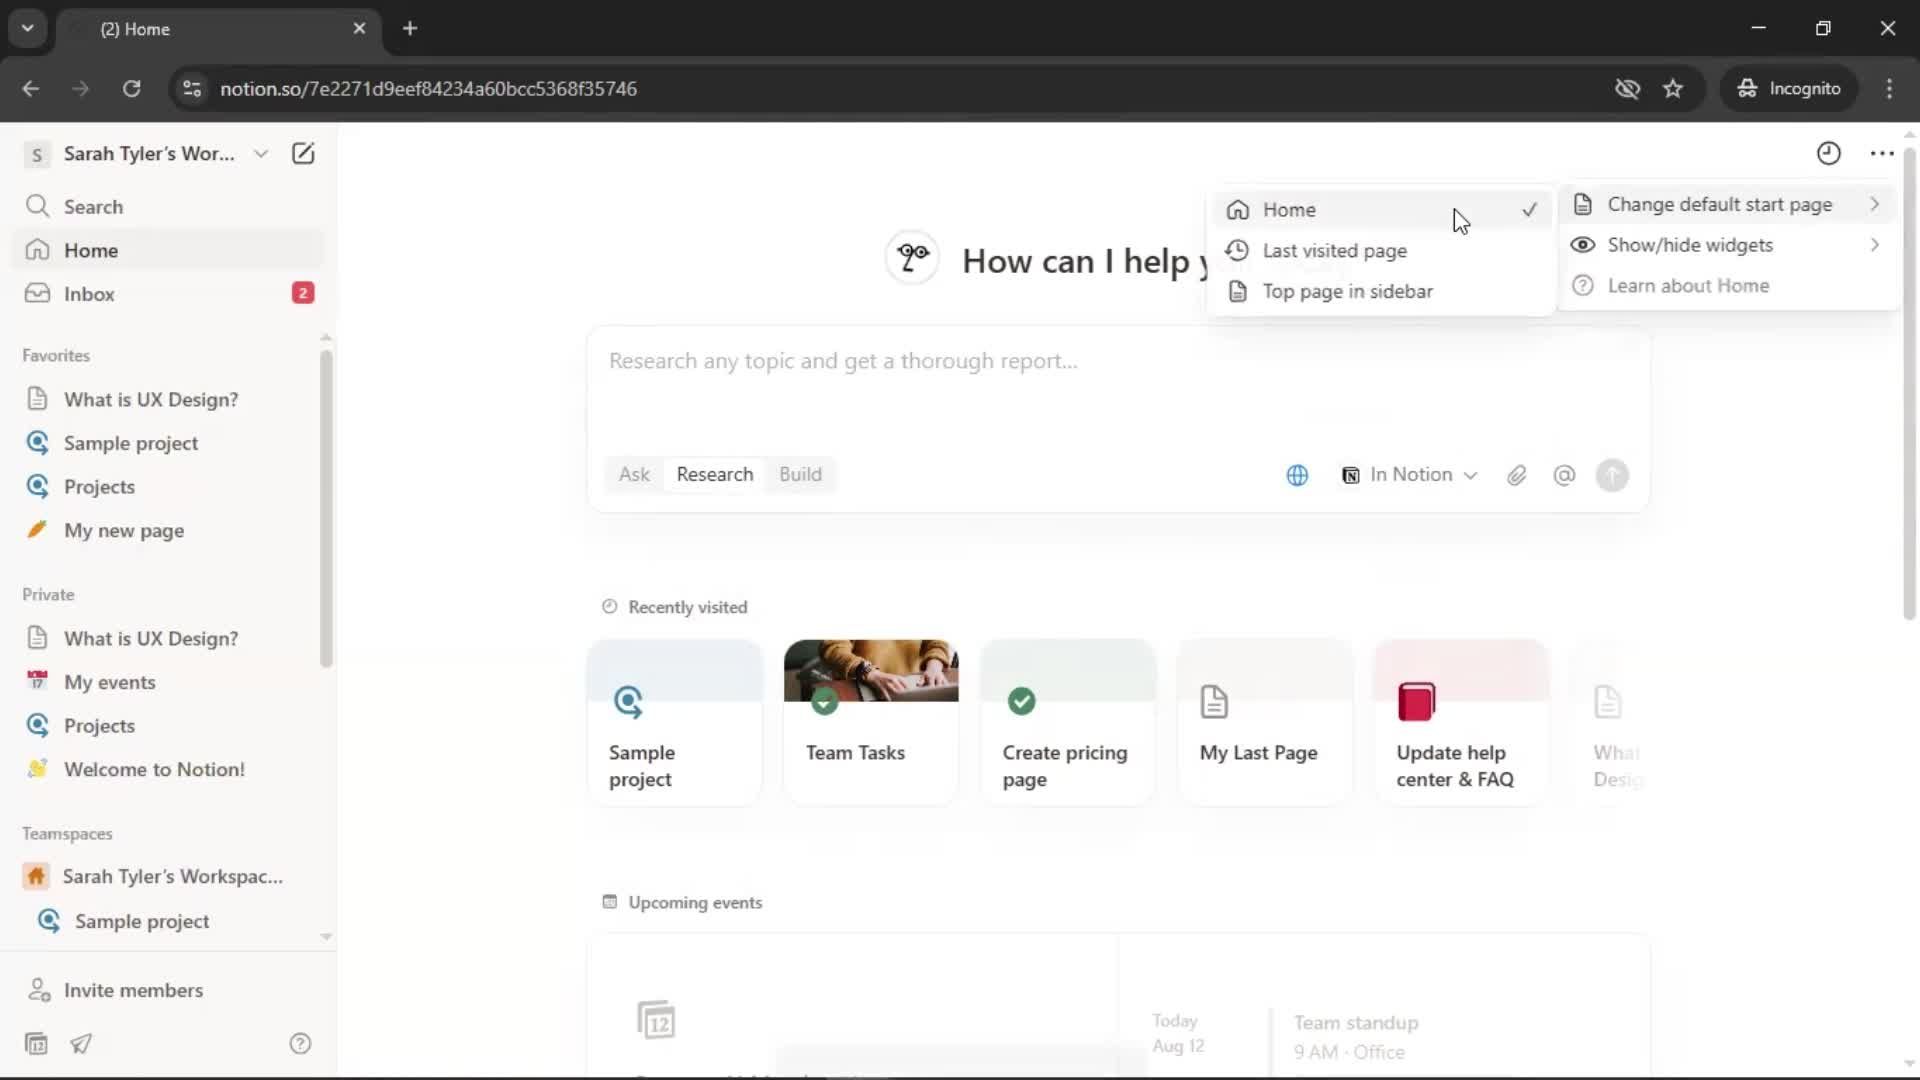Click the @ mention icon

pos(1564,476)
